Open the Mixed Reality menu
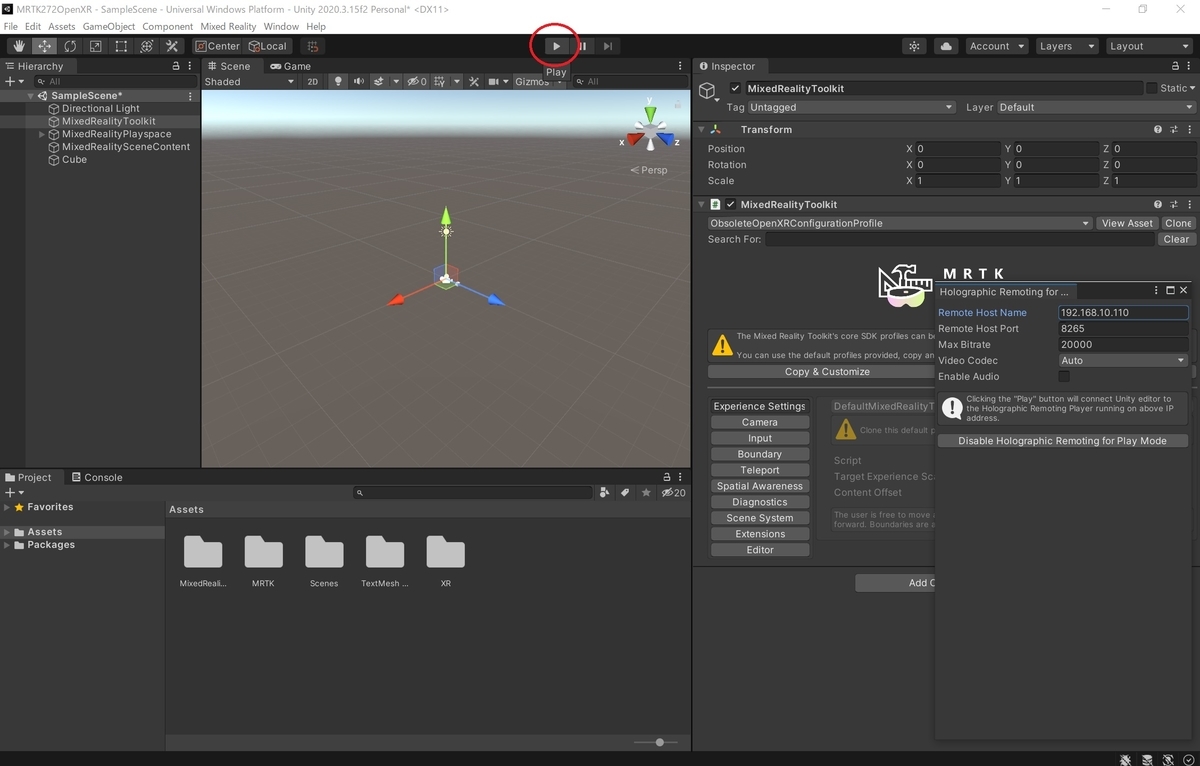 [227, 26]
